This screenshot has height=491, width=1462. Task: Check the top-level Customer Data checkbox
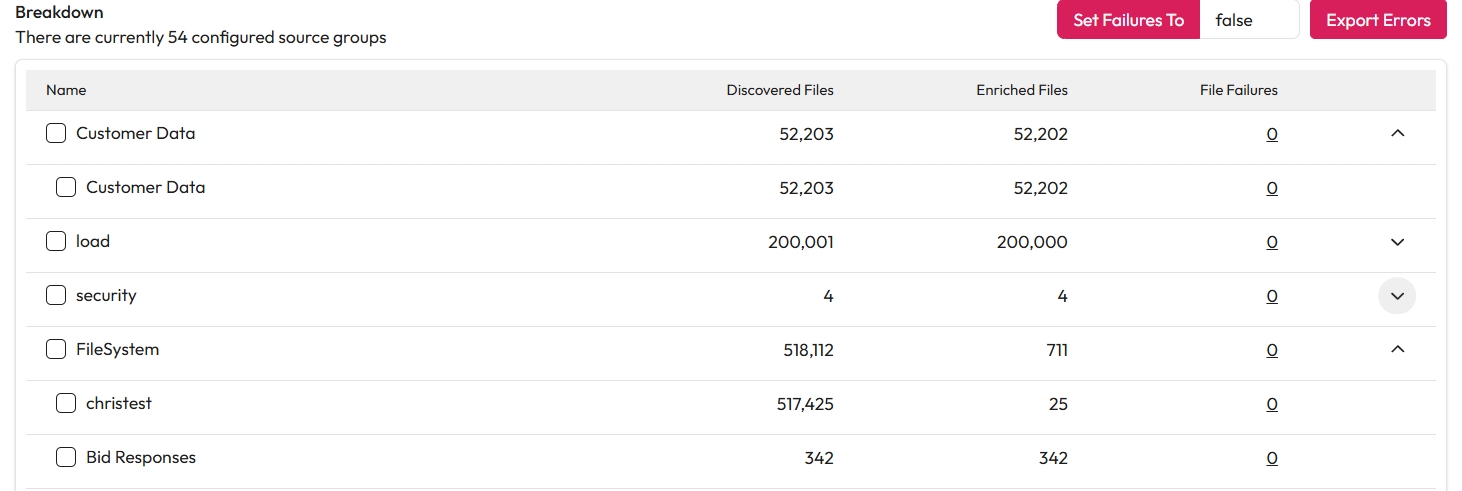[56, 134]
